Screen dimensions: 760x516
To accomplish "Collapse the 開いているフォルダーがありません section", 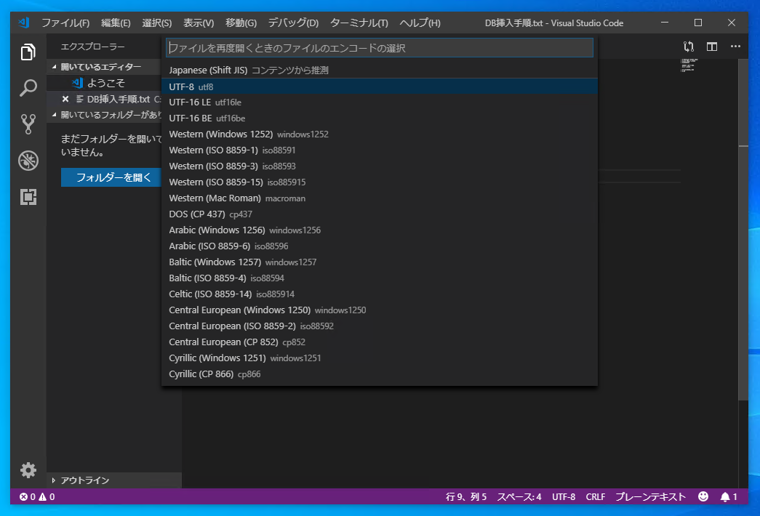I will 105,115.
